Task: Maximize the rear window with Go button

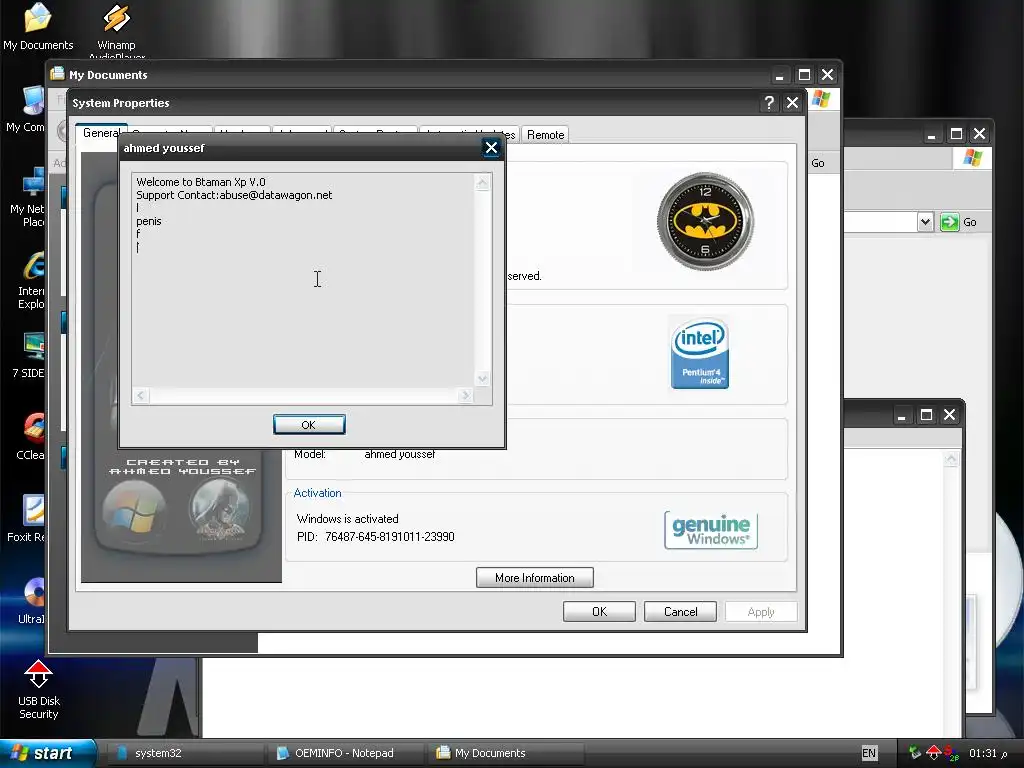Action: pos(956,134)
